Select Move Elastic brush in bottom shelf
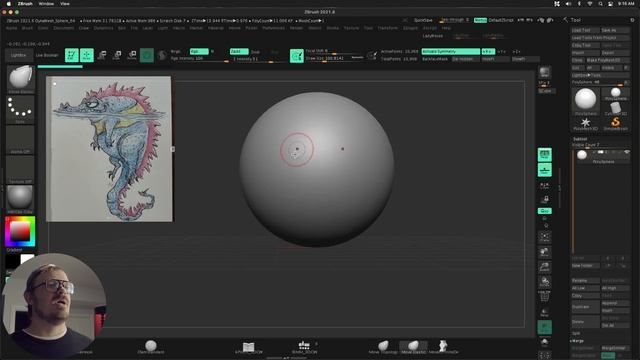The image size is (640, 360). [x=413, y=347]
